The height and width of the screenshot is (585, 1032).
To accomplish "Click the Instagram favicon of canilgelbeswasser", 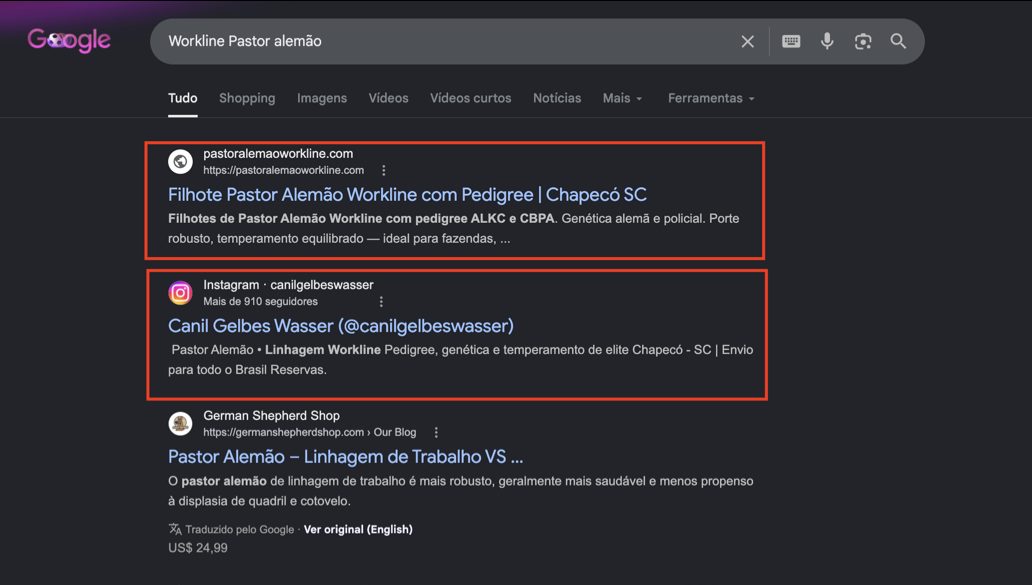I will point(180,293).
